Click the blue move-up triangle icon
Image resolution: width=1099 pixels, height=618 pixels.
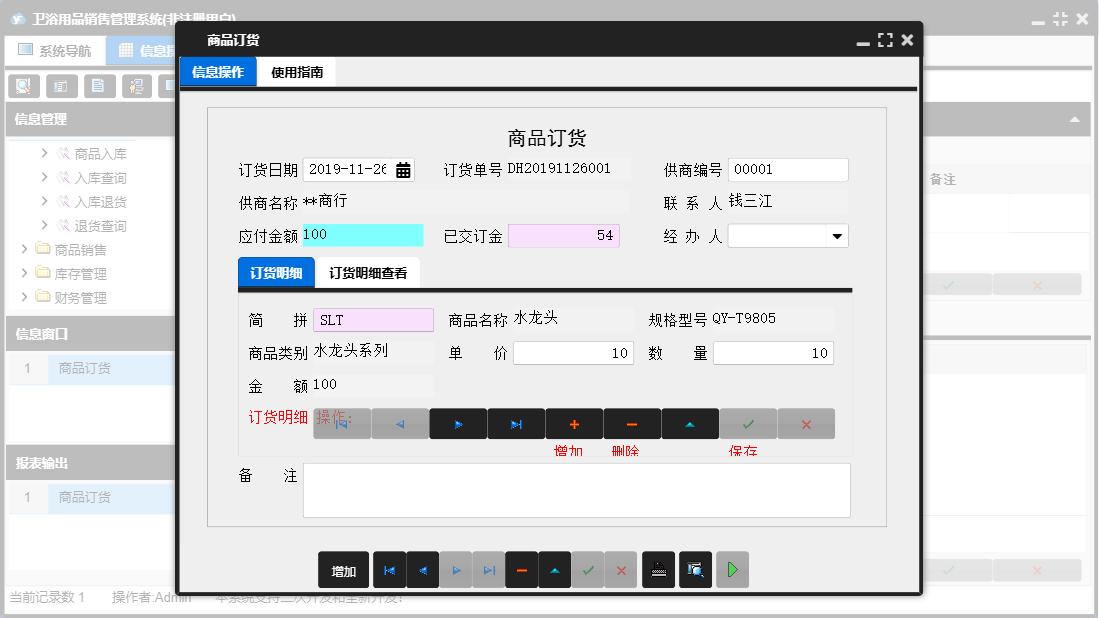(x=689, y=423)
